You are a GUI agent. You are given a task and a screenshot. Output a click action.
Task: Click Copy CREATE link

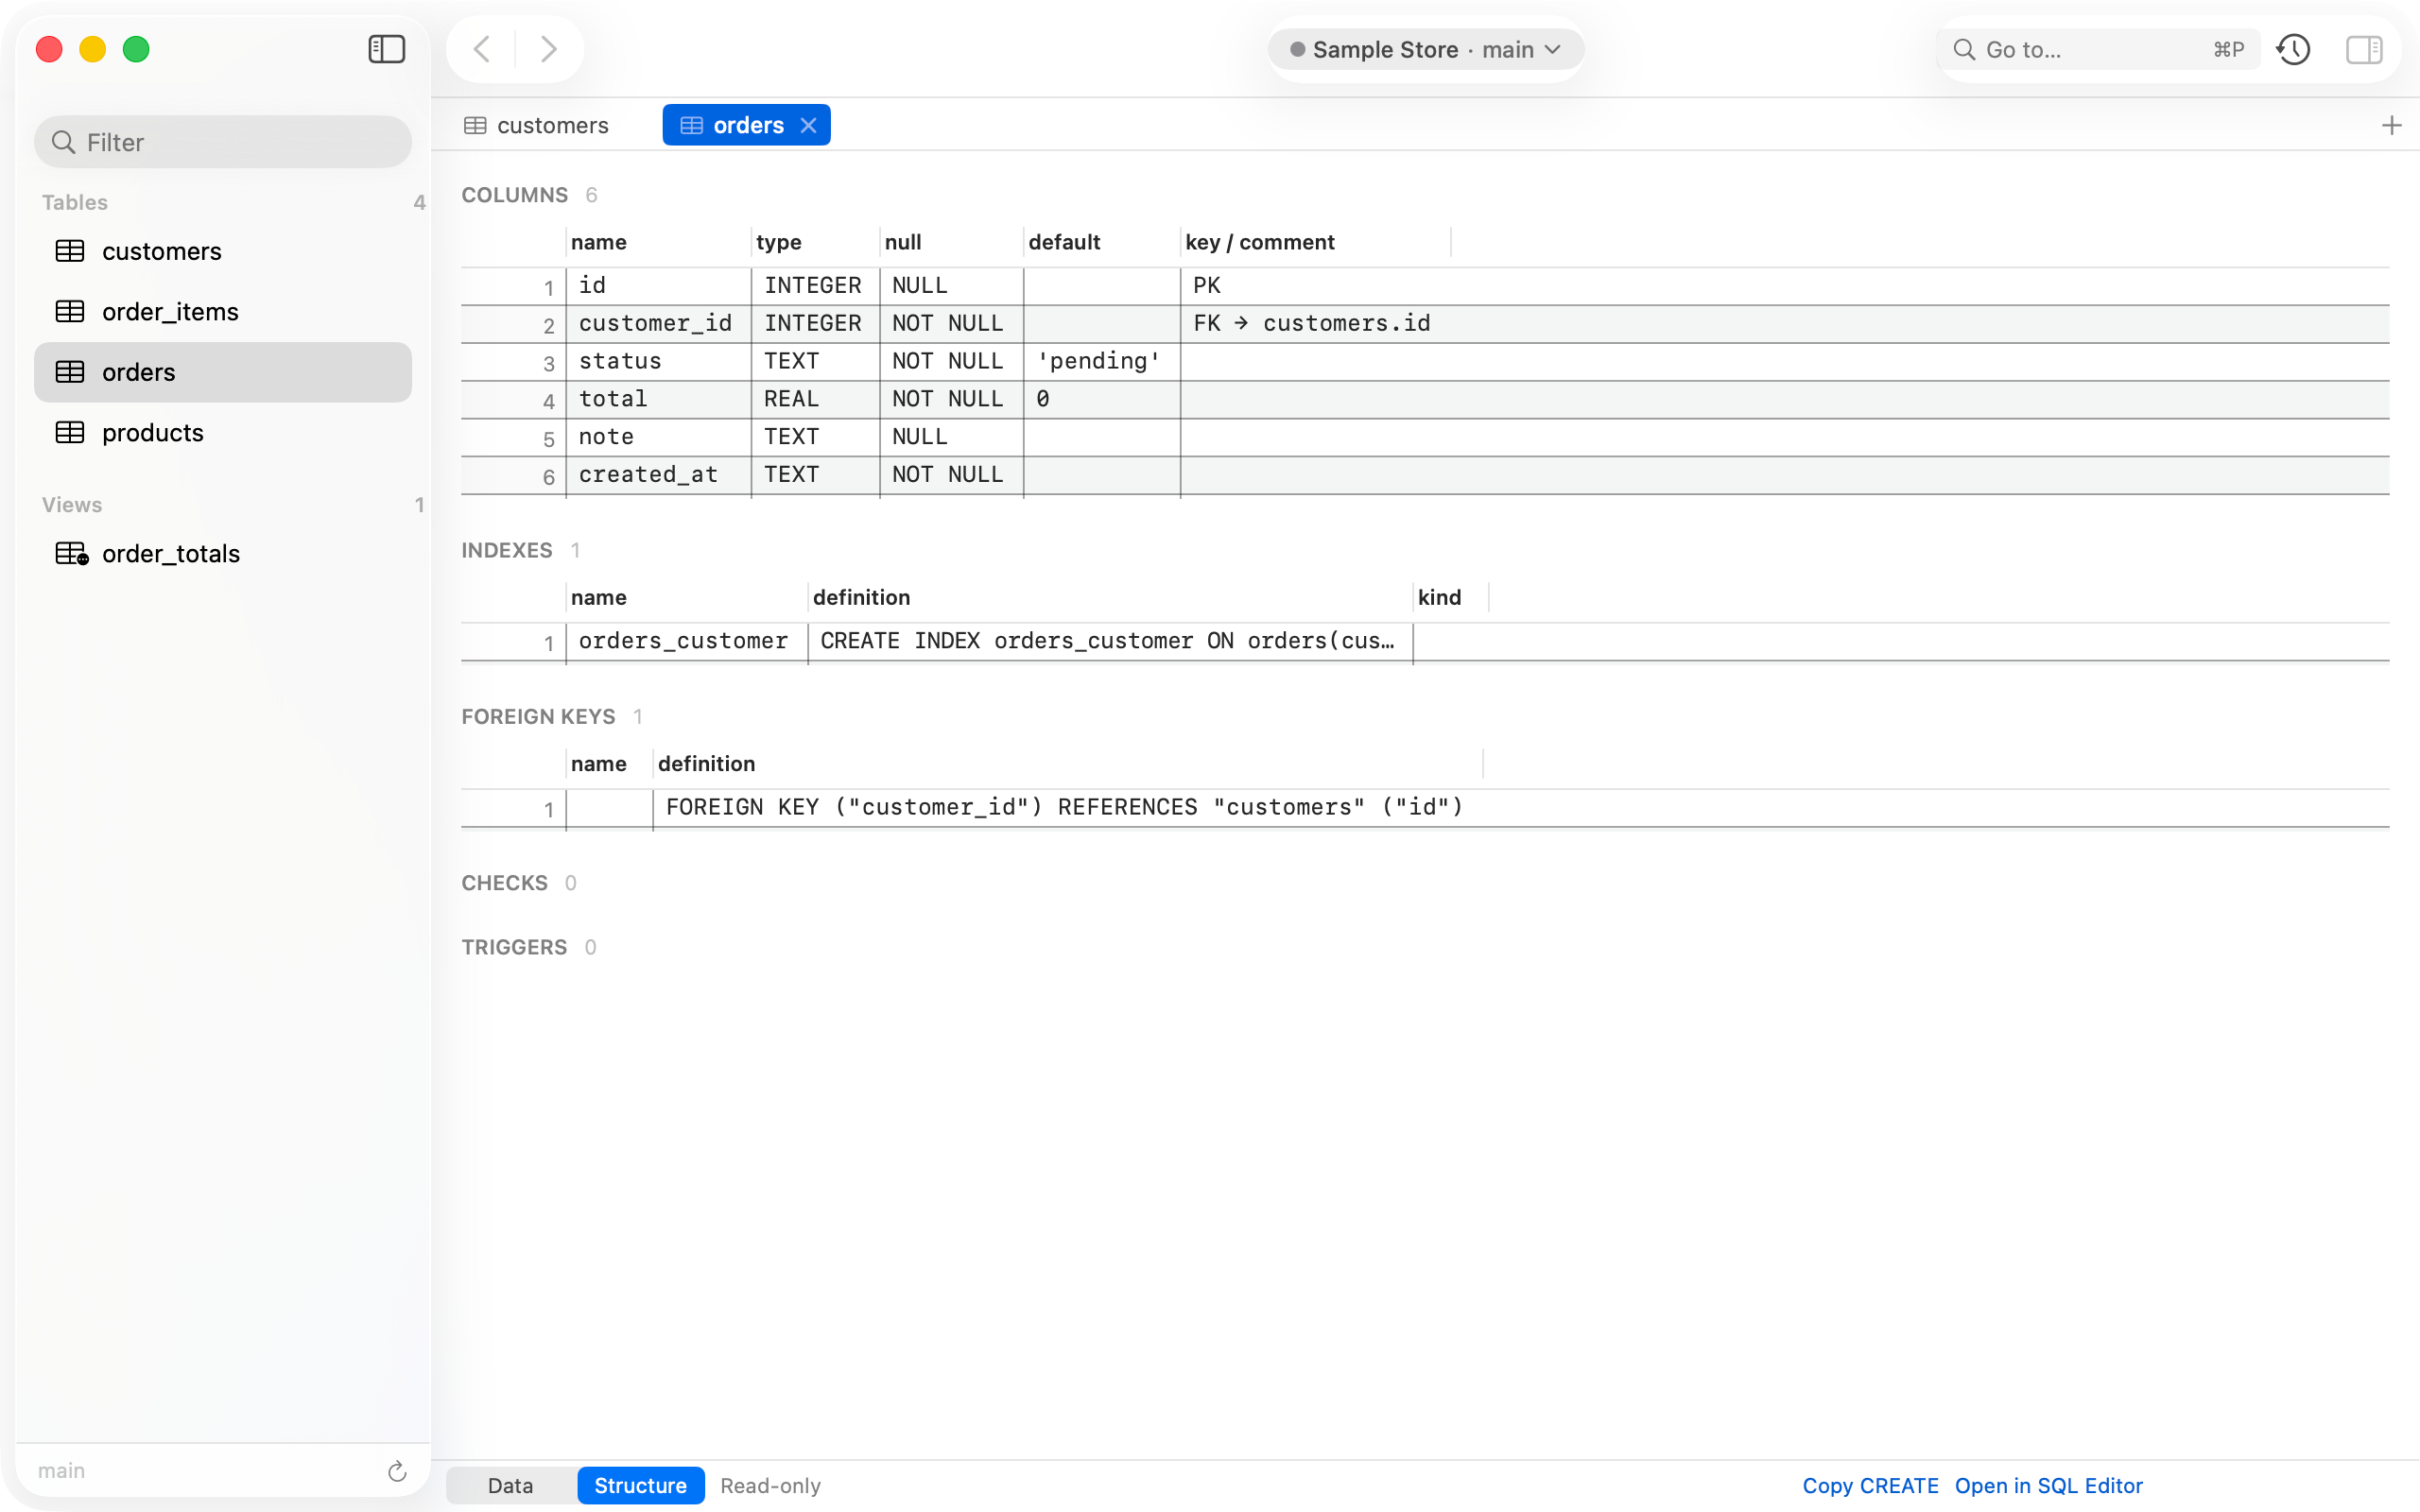[x=1870, y=1485]
